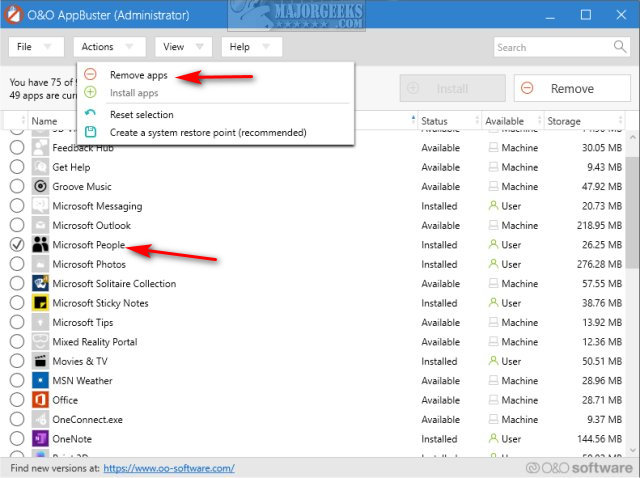640x478 pixels.
Task: Click the 144.56 MB storage value
Action: 599,439
